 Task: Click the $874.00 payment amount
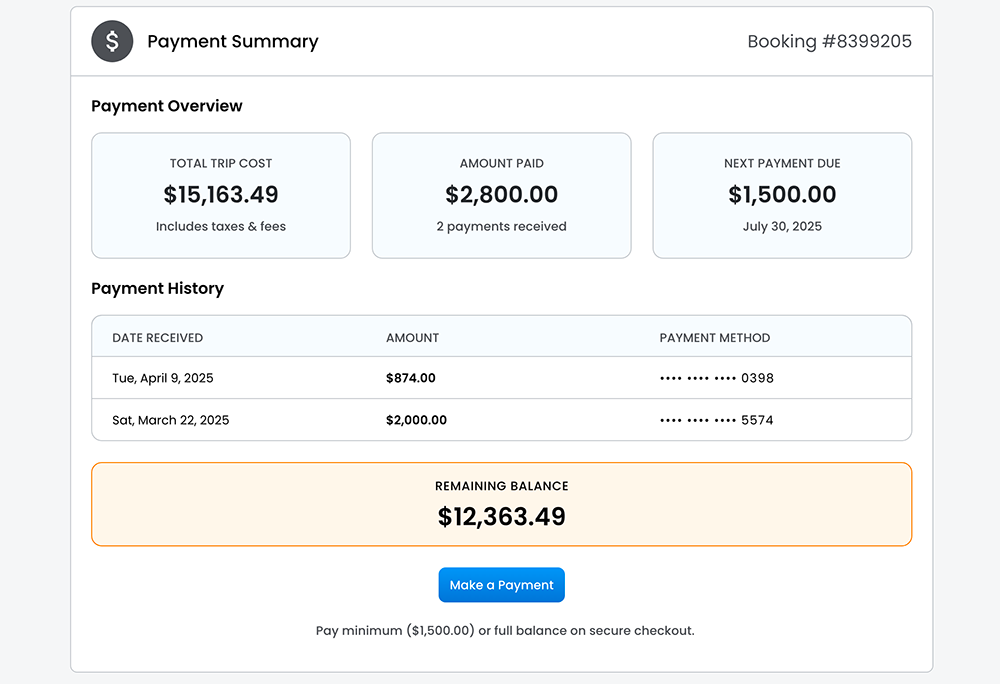[410, 378]
